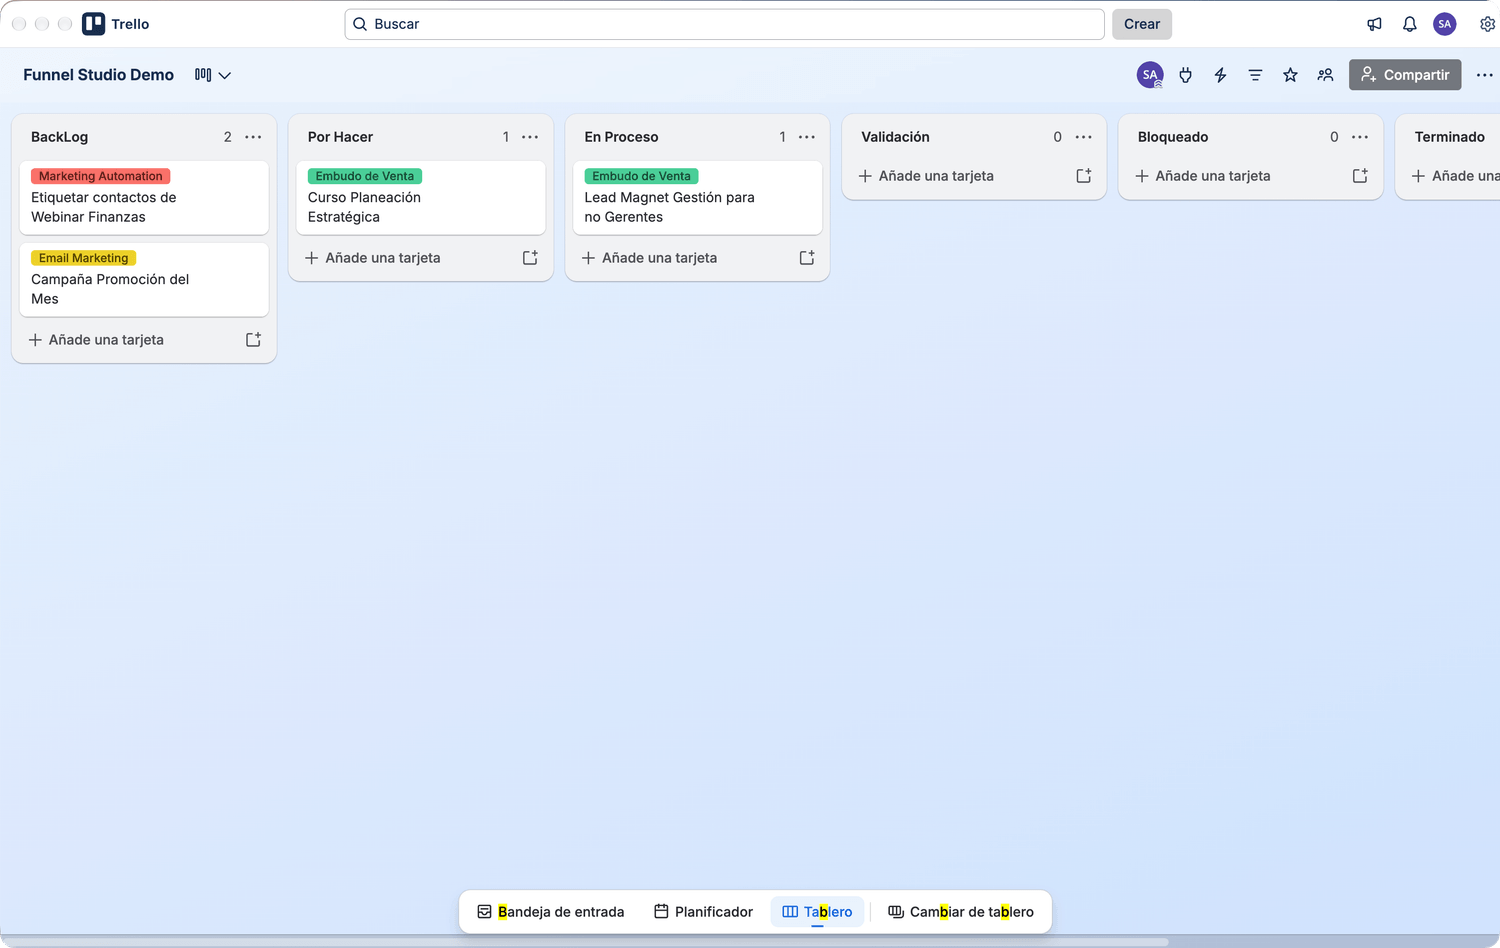Click the SA board member avatar
The width and height of the screenshot is (1500, 948).
pos(1150,75)
